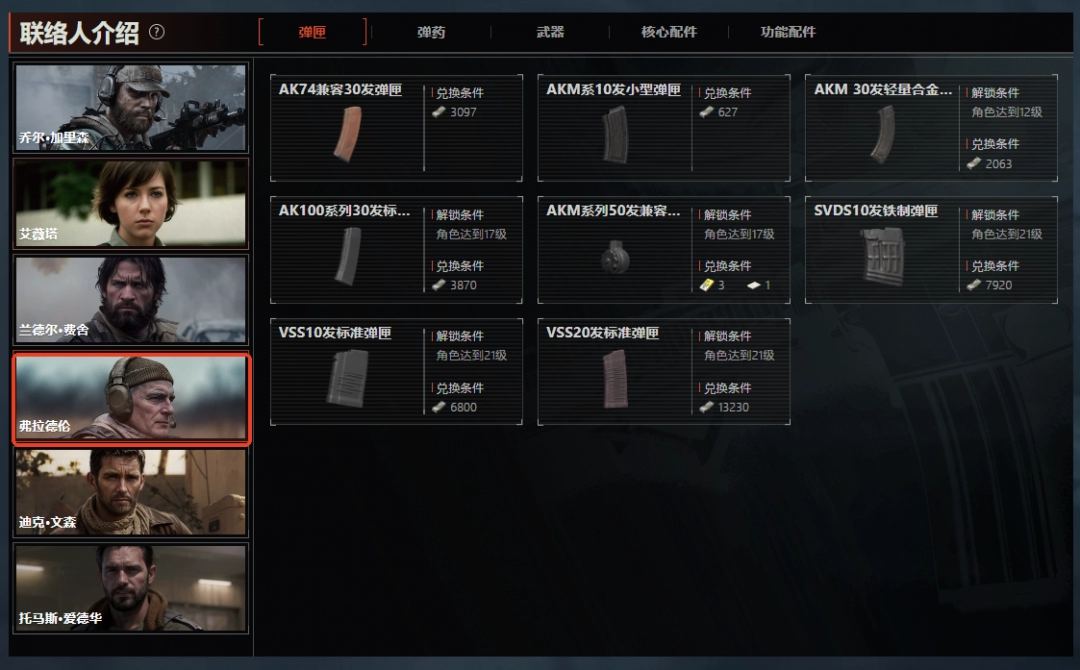Open contact 迪克·文森 portrait
This screenshot has width=1080, height=670.
131,492
